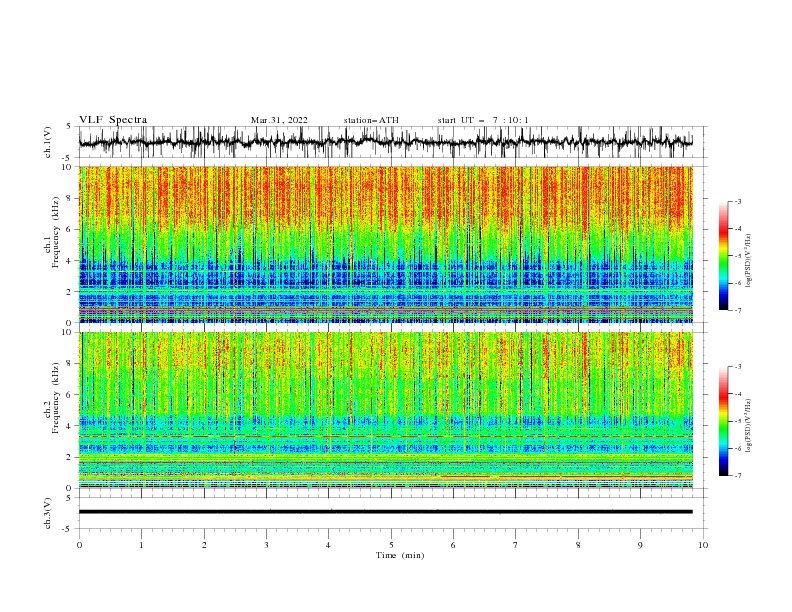Viewport: 792px width, 612px height.
Task: Click the ch.1 "Frequency (kHz)" axis label
Action: 56,232
